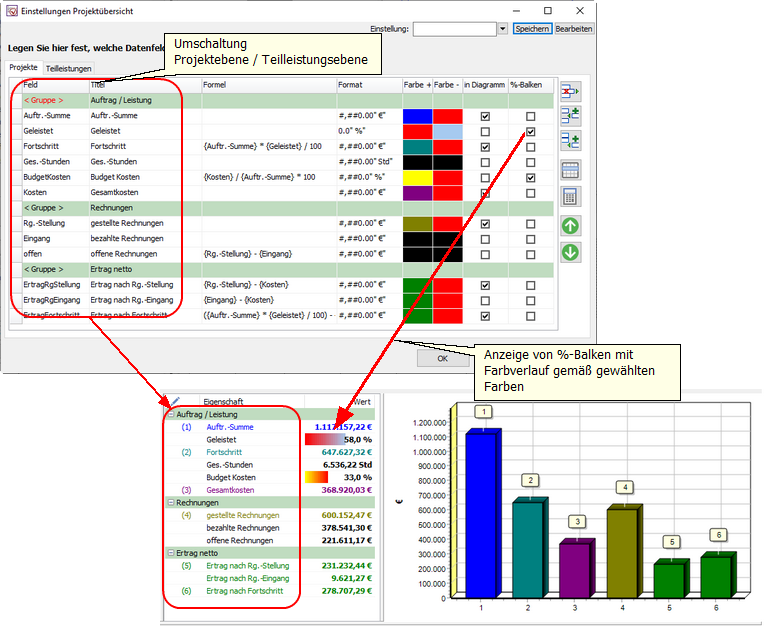Switch to the Teilleistungen tab
Screen dimensions: 764x626
(x=69, y=68)
